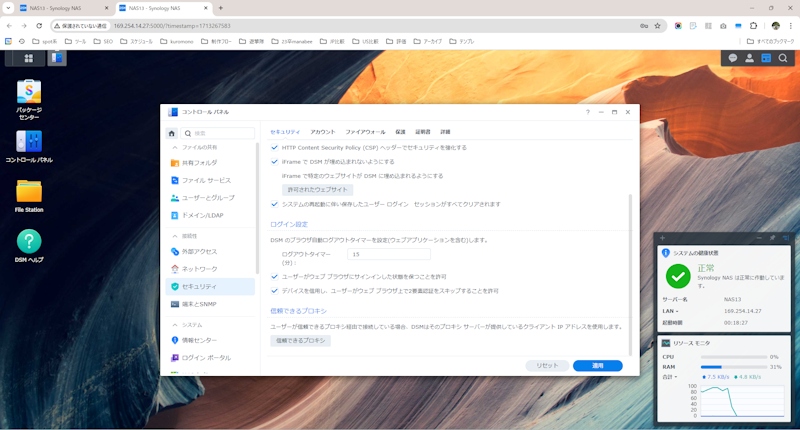Open the DSM user options person icon
Screen dimensions: 800x430
point(749,58)
